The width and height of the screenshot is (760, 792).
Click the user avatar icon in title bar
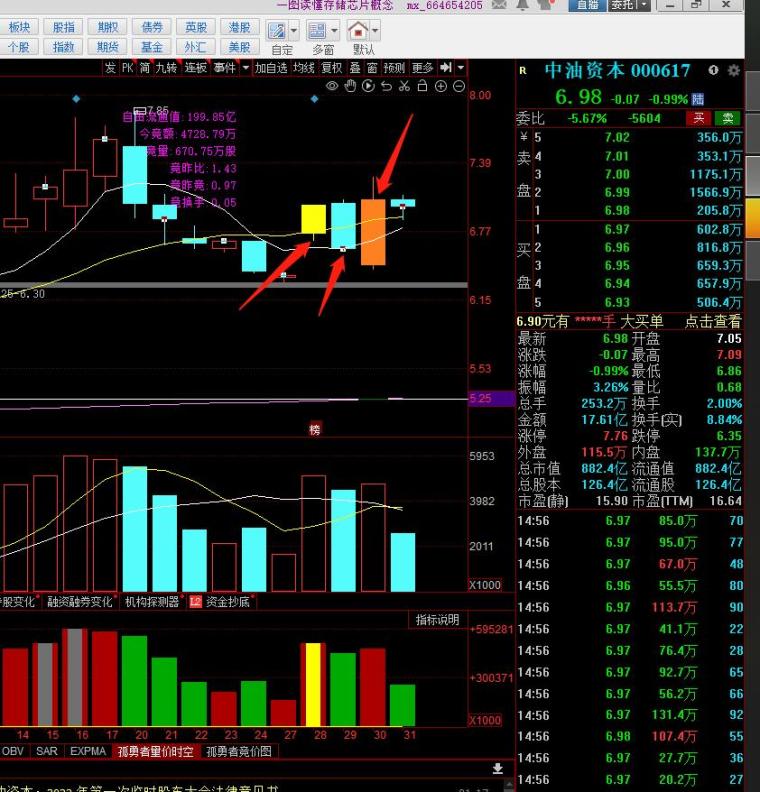(x=545, y=5)
